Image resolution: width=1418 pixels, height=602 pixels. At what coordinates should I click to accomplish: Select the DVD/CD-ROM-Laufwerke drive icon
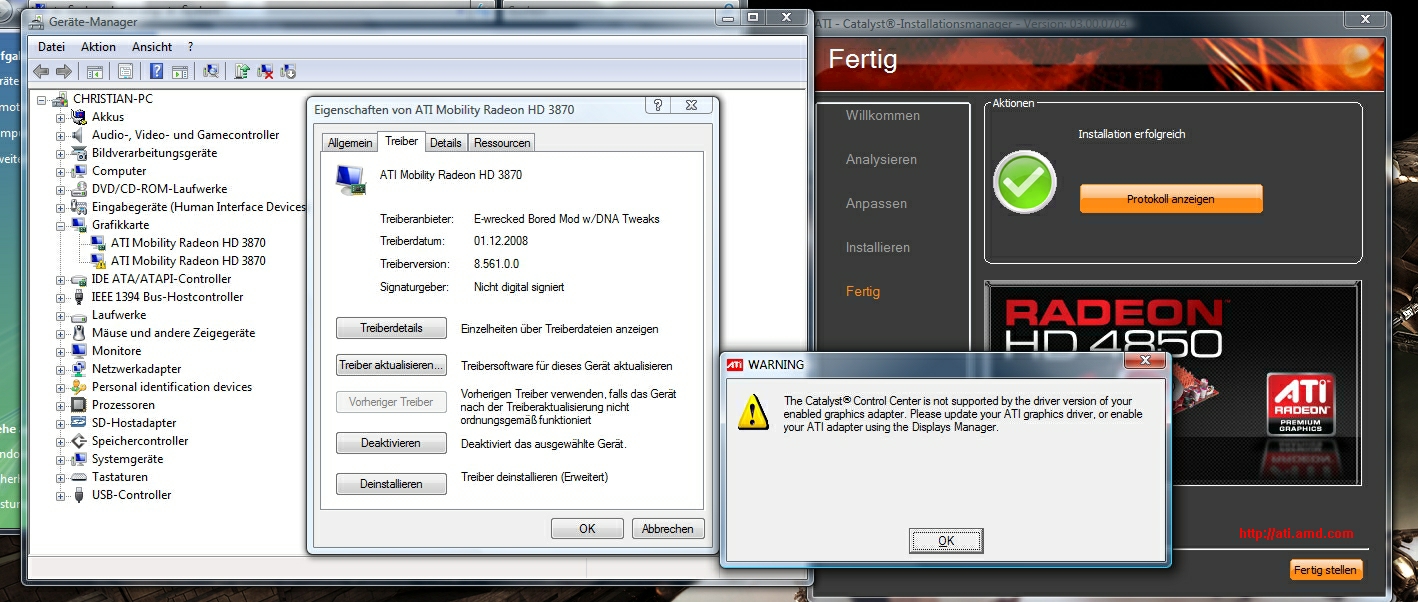79,189
